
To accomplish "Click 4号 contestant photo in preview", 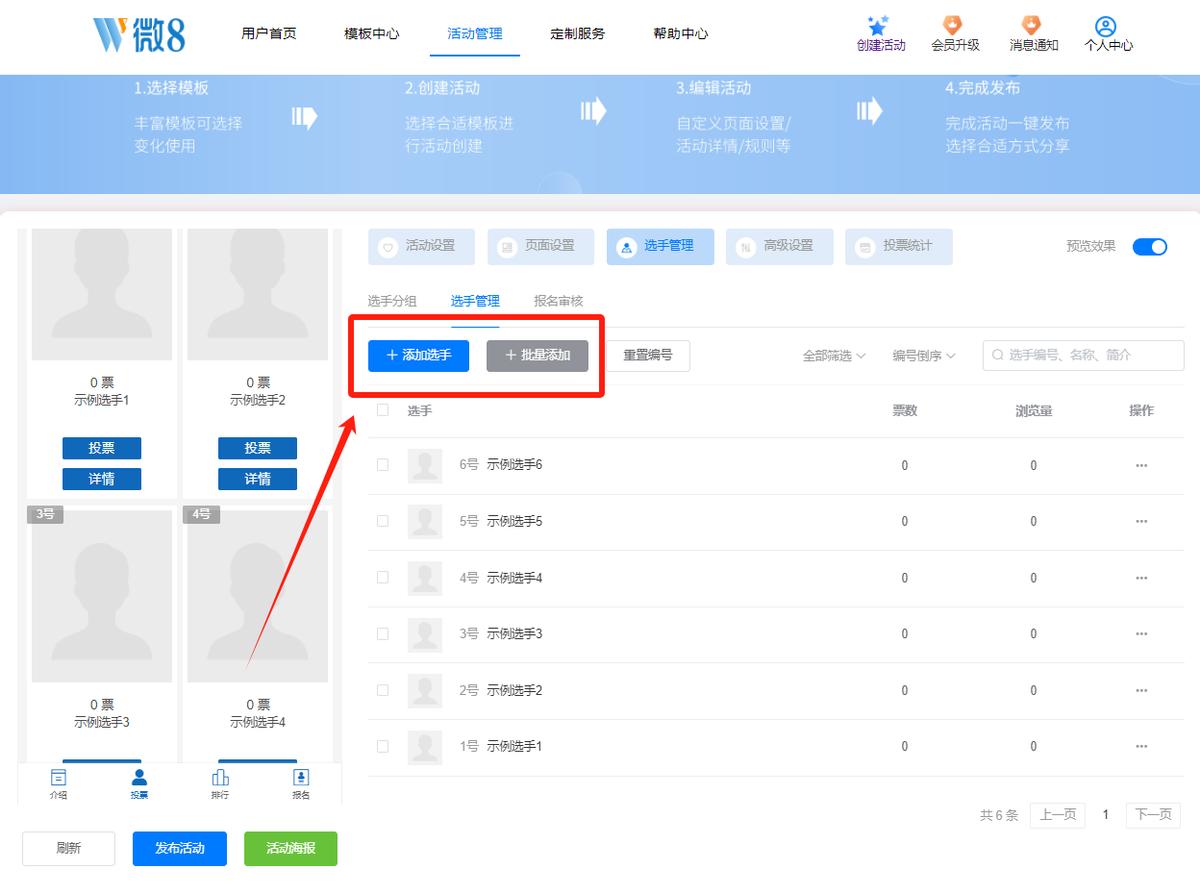I will pyautogui.click(x=258, y=596).
